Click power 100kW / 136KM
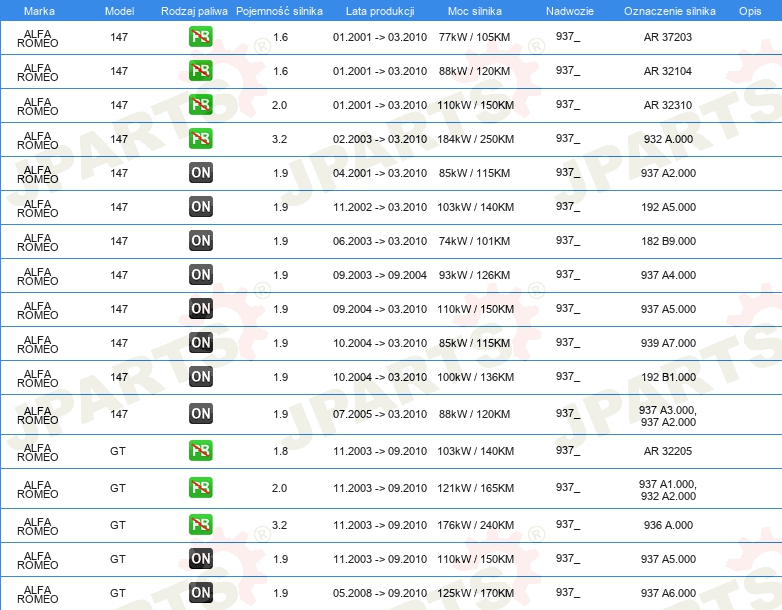 click(475, 377)
